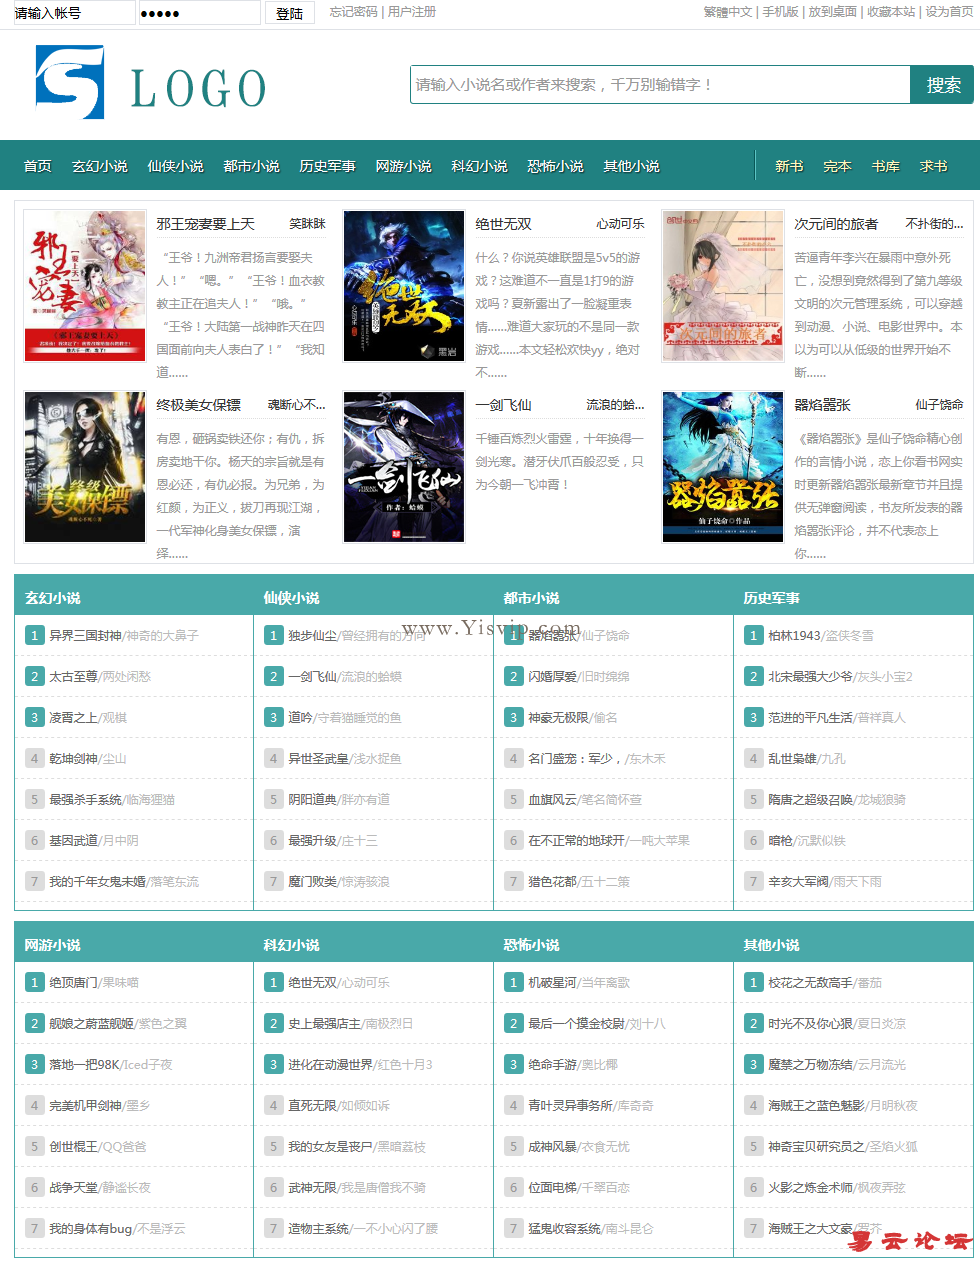The width and height of the screenshot is (980, 1263).
Task: Click the green 搜索 search button
Action: click(x=942, y=85)
